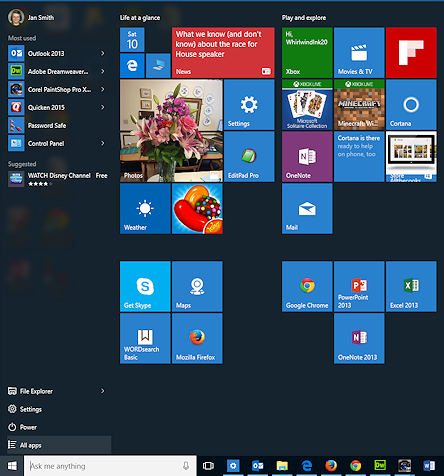
Task: Click the Windows Start button
Action: [12, 466]
